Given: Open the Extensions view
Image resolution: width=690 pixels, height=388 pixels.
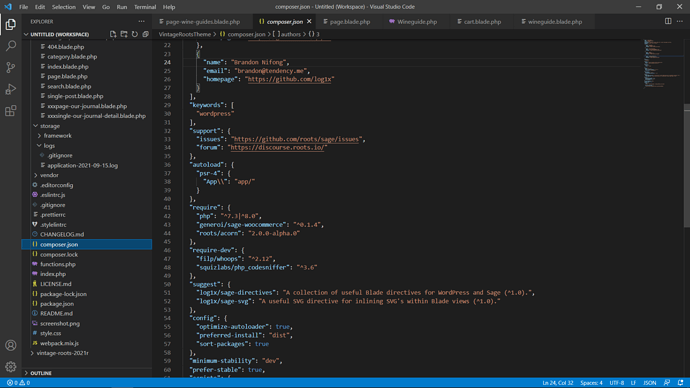Looking at the screenshot, I should (x=11, y=110).
